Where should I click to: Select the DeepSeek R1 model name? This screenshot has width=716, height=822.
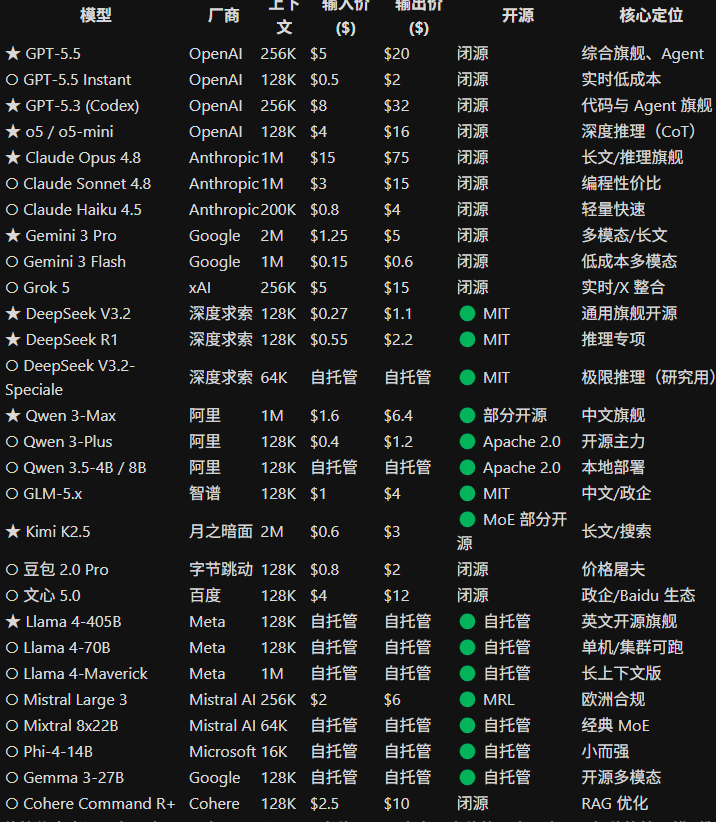71,340
